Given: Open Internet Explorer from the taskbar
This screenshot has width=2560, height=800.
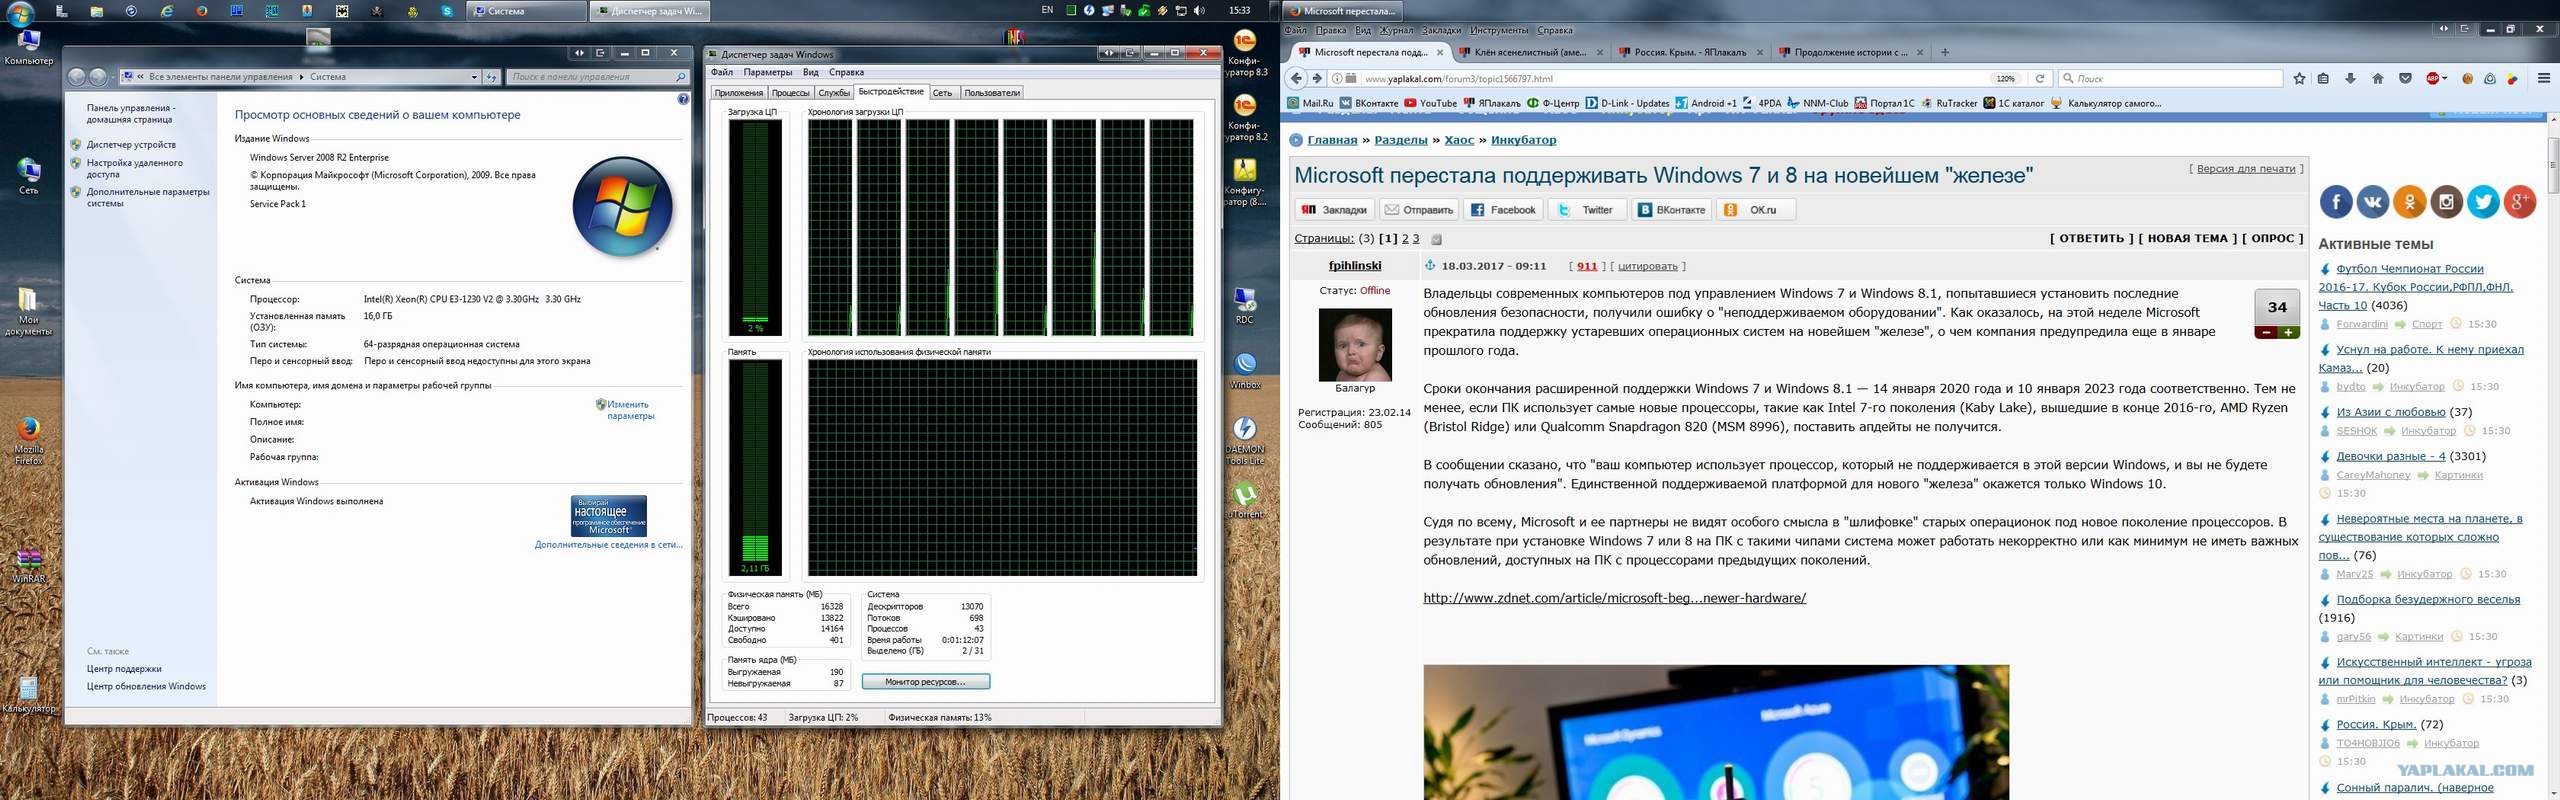Looking at the screenshot, I should 166,11.
